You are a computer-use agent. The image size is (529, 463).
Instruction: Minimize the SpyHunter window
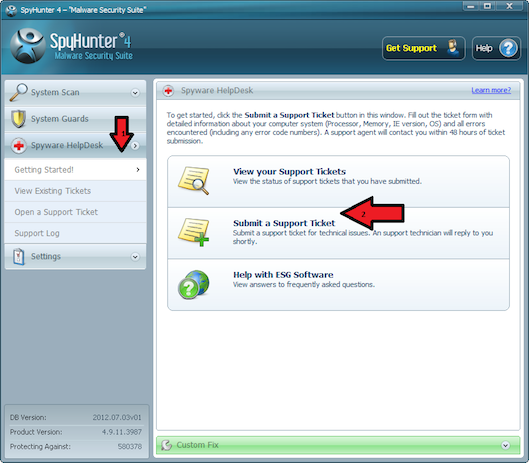point(471,6)
